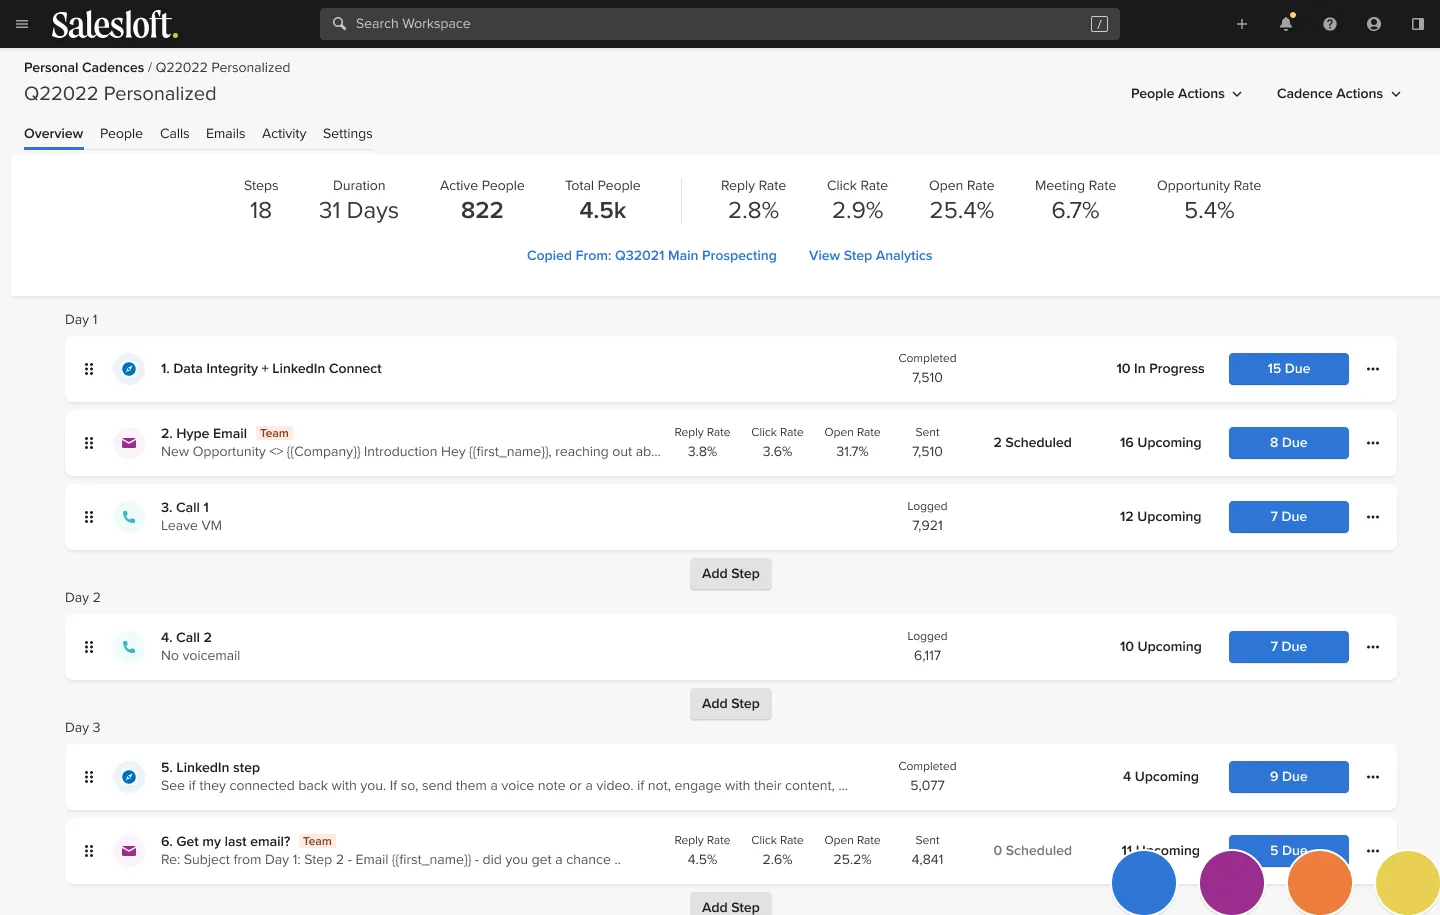This screenshot has width=1440, height=915.
Task: Expand the Cadence Actions dropdown
Action: 1338,94
